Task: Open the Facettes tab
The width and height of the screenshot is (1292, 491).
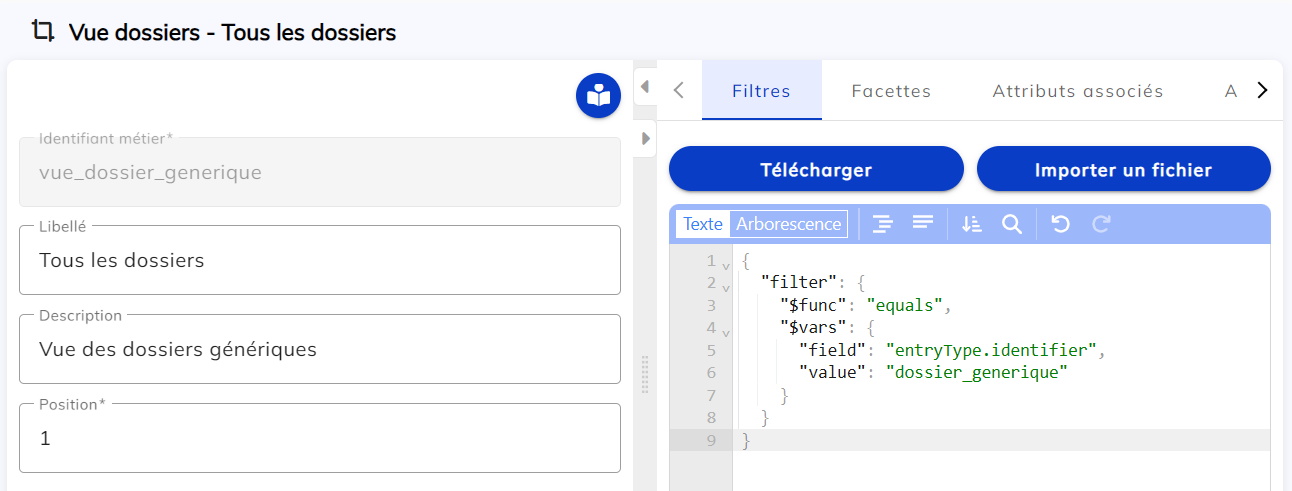Action: [x=891, y=91]
